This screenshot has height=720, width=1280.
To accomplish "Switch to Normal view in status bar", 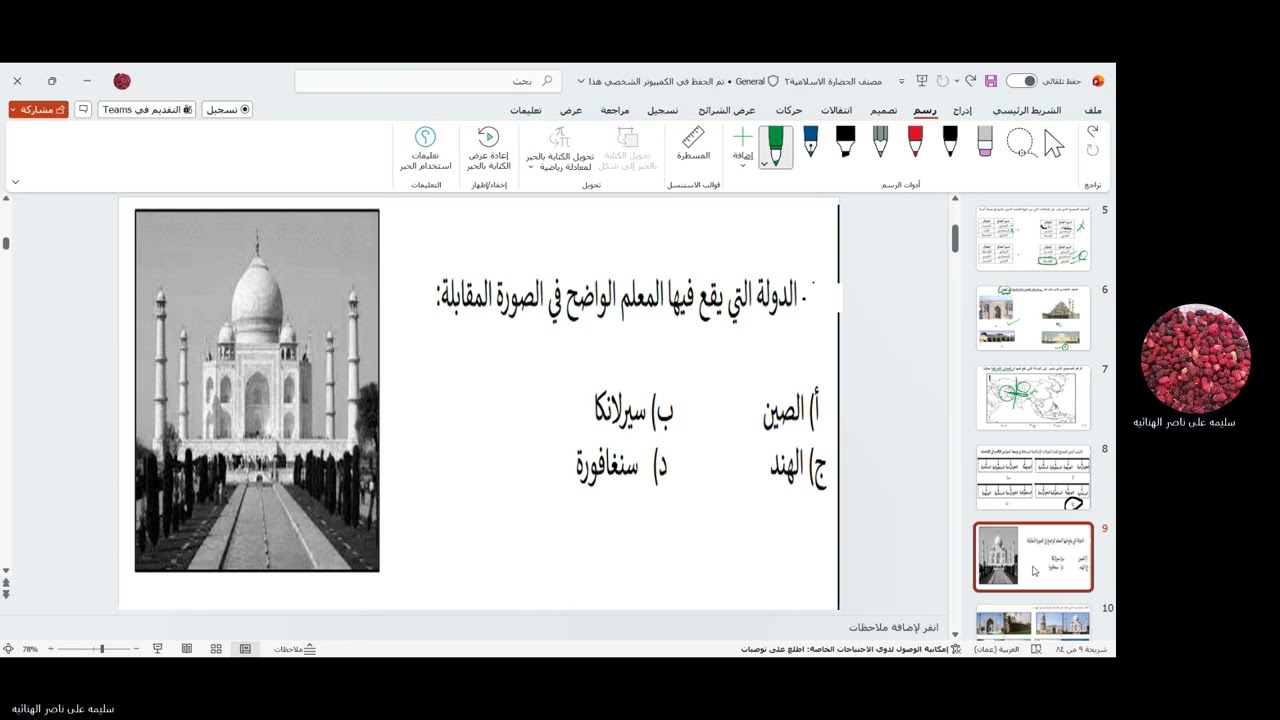I will (x=245, y=649).
